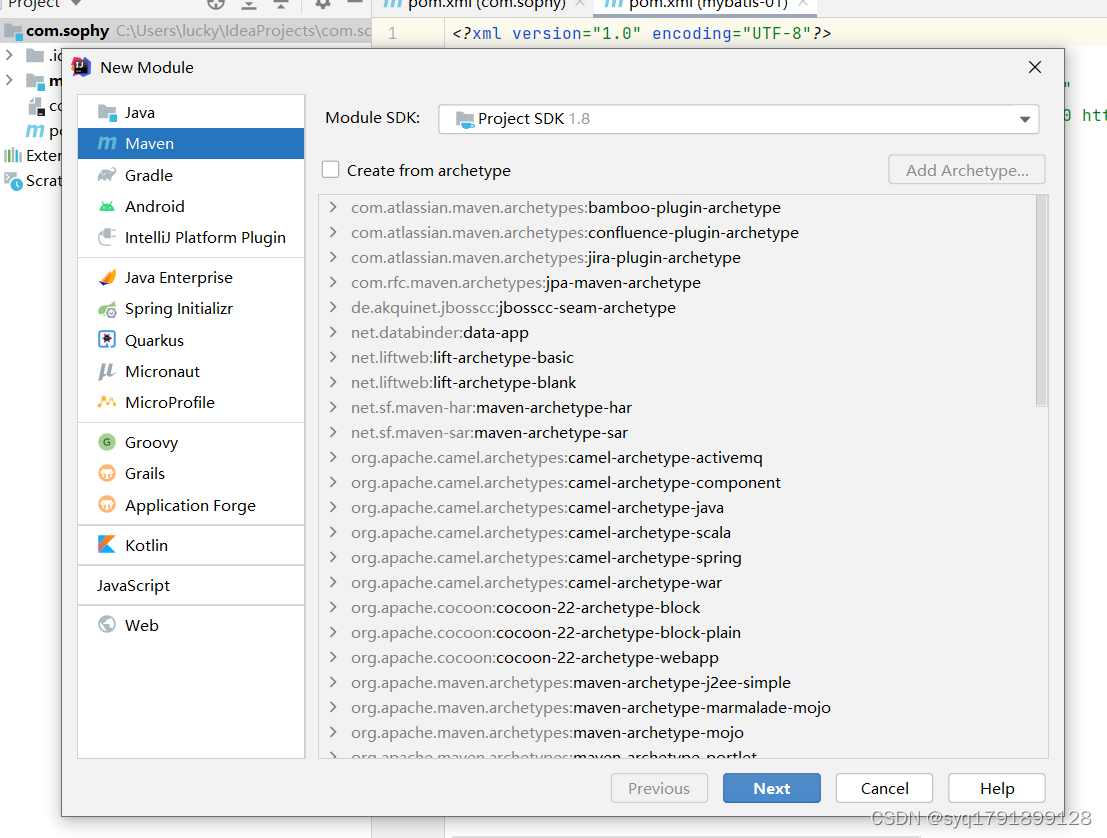Select the camel-archetype-scala row
Image resolution: width=1107 pixels, height=838 pixels.
pyautogui.click(x=677, y=532)
